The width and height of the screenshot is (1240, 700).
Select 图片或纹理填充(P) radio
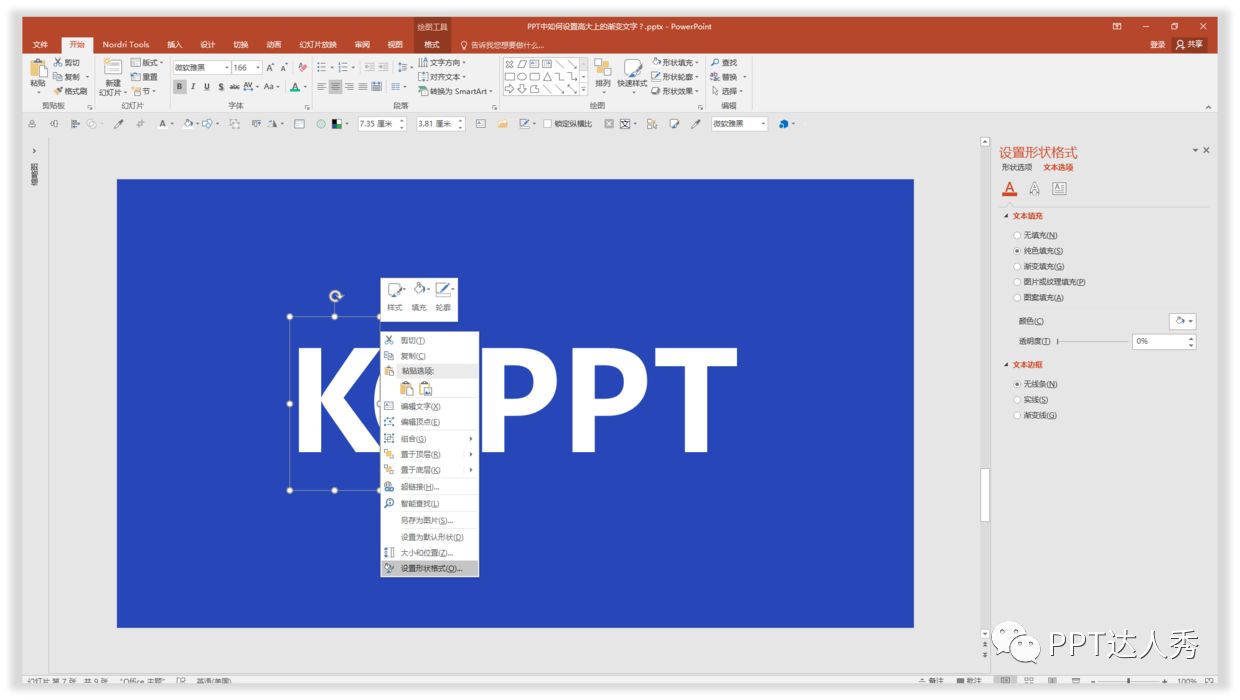(1017, 282)
